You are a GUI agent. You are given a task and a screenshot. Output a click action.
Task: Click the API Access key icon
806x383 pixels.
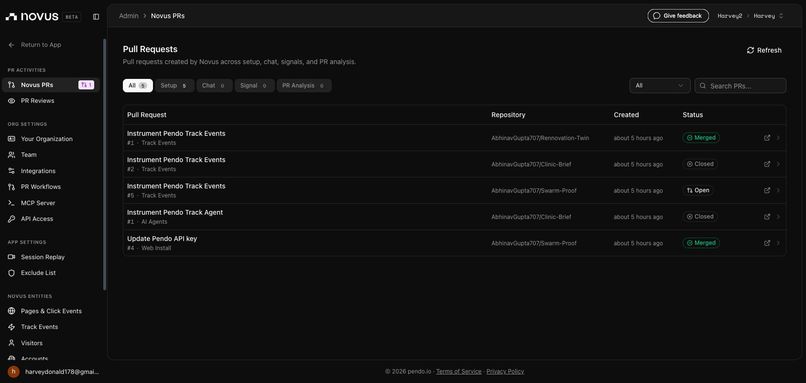[11, 219]
